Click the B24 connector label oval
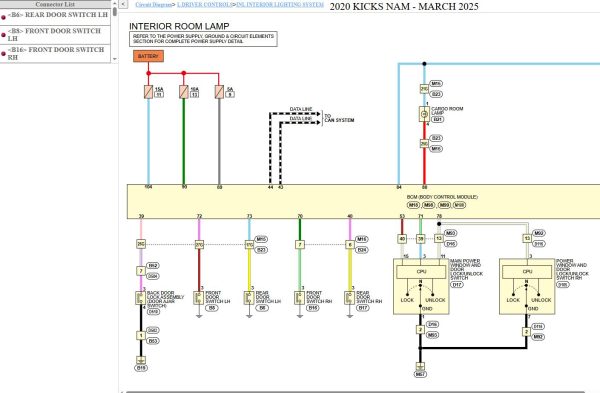This screenshot has width=600, height=393. 362,250
